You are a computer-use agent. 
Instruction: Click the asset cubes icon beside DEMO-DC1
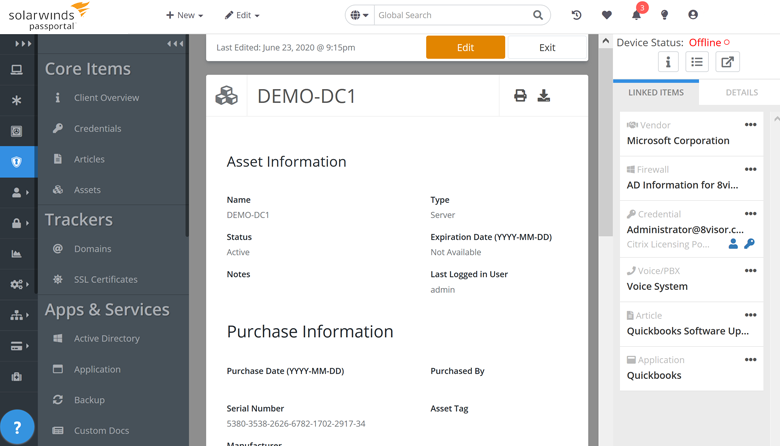(226, 95)
